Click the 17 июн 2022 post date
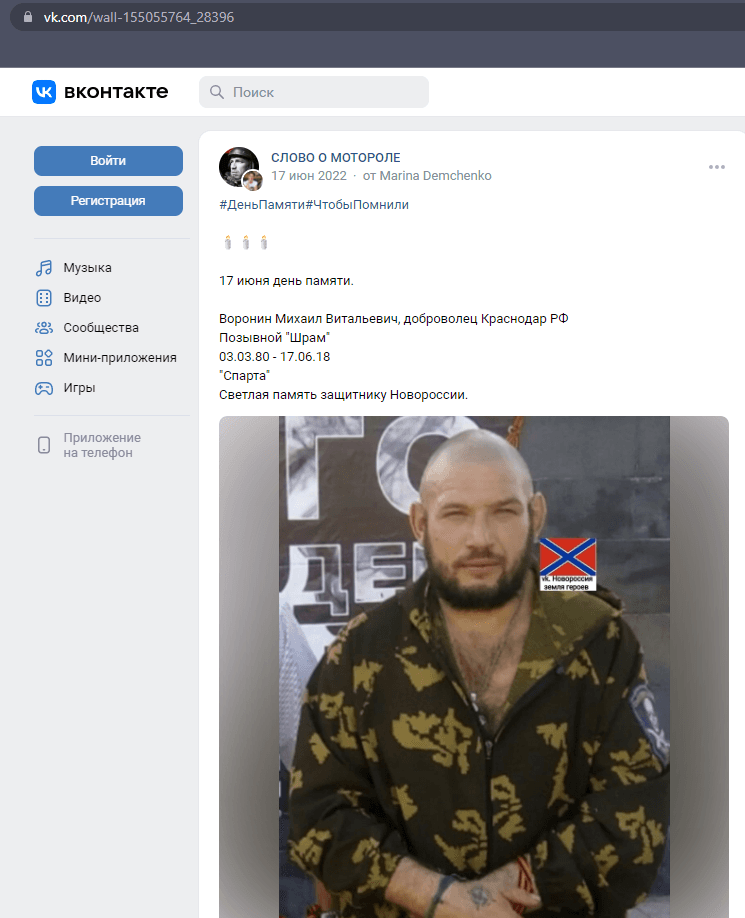 coord(308,176)
